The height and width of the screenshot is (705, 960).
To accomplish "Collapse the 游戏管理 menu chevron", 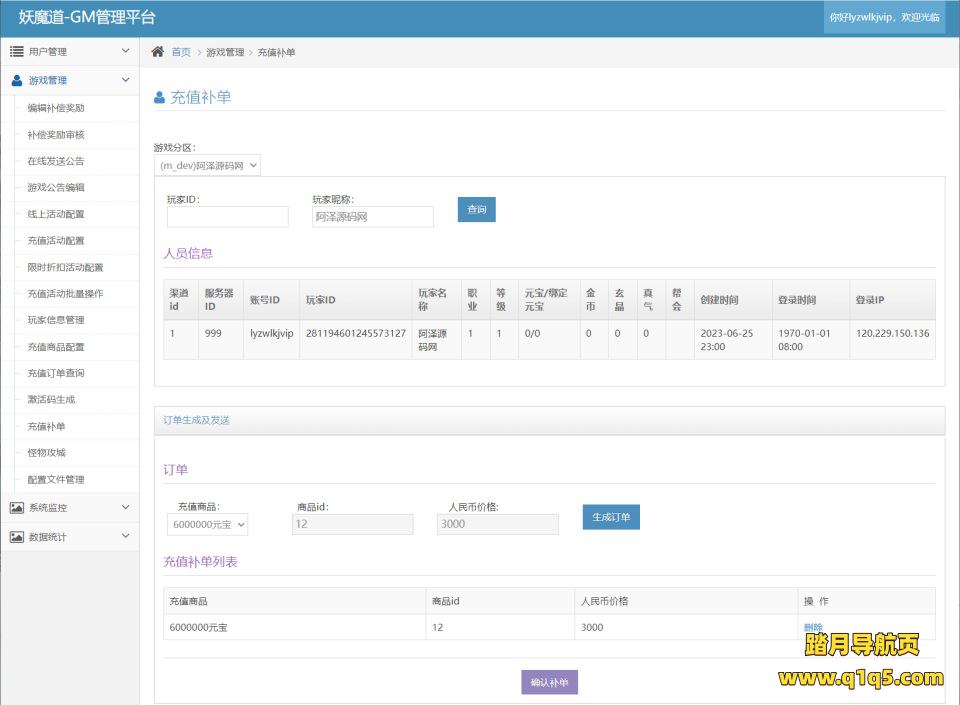I will point(125,80).
